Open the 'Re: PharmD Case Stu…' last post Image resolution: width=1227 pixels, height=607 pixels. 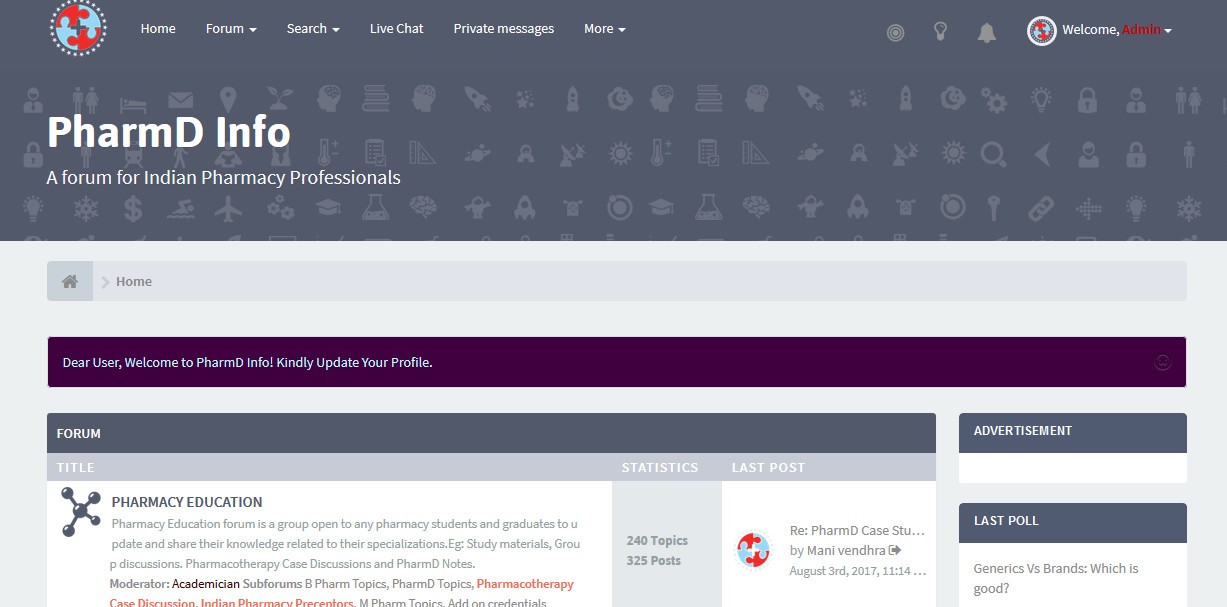(x=857, y=531)
